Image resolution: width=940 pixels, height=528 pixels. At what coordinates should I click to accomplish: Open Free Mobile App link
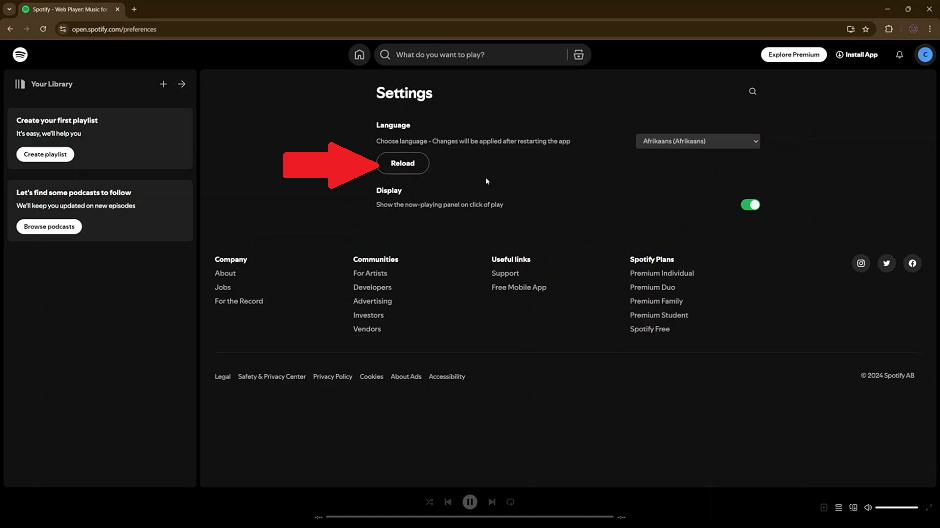click(519, 287)
